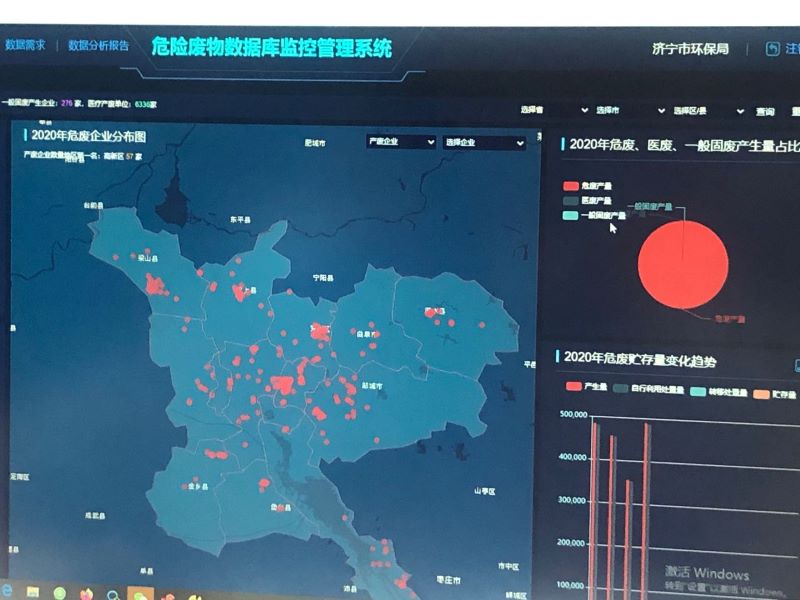
Task: Toggle the 危废产量 pie legend item
Action: coord(587,186)
